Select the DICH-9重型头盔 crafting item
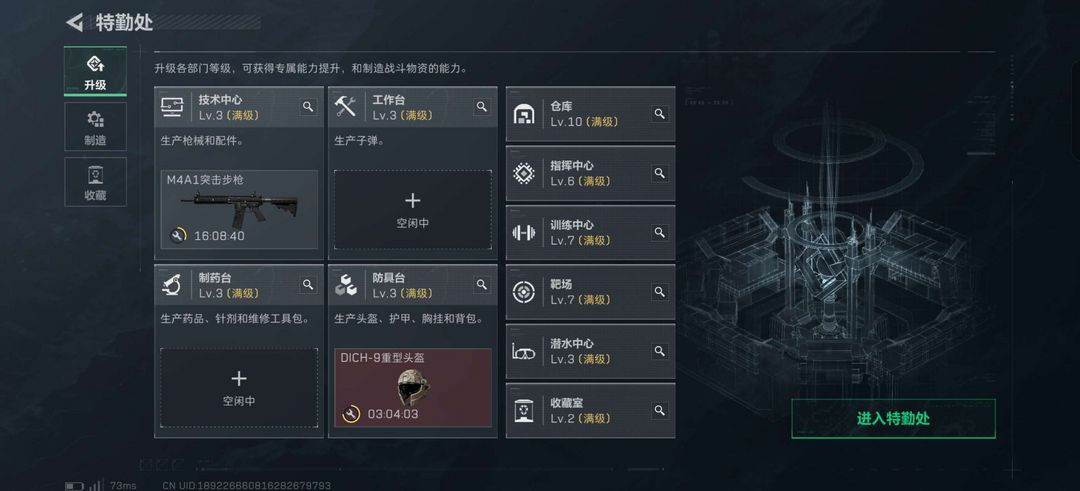The height and width of the screenshot is (491, 1080). (x=413, y=388)
